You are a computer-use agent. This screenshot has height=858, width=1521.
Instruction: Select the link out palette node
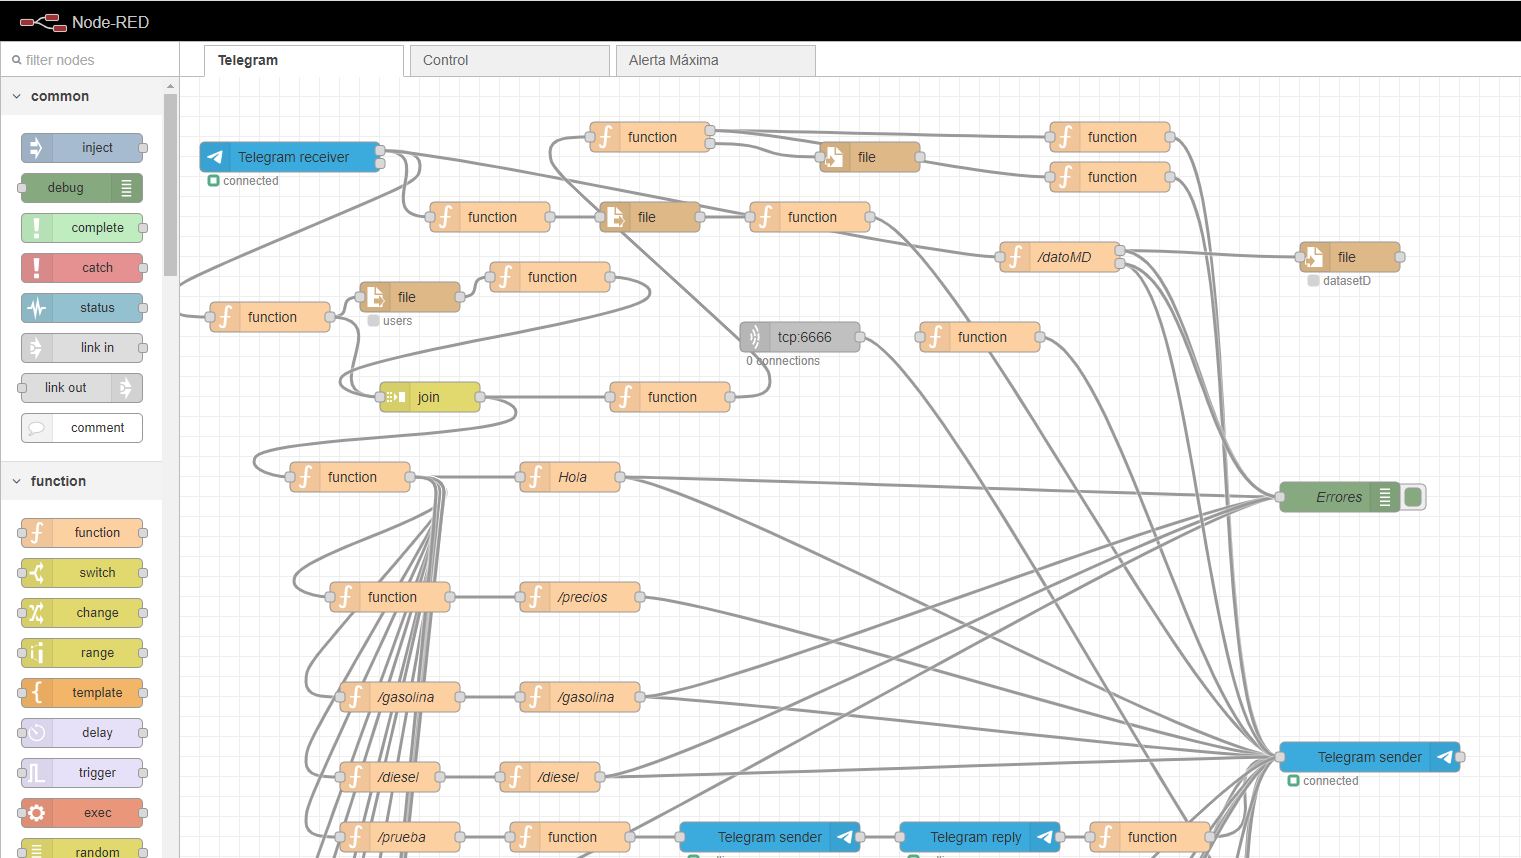coord(82,388)
